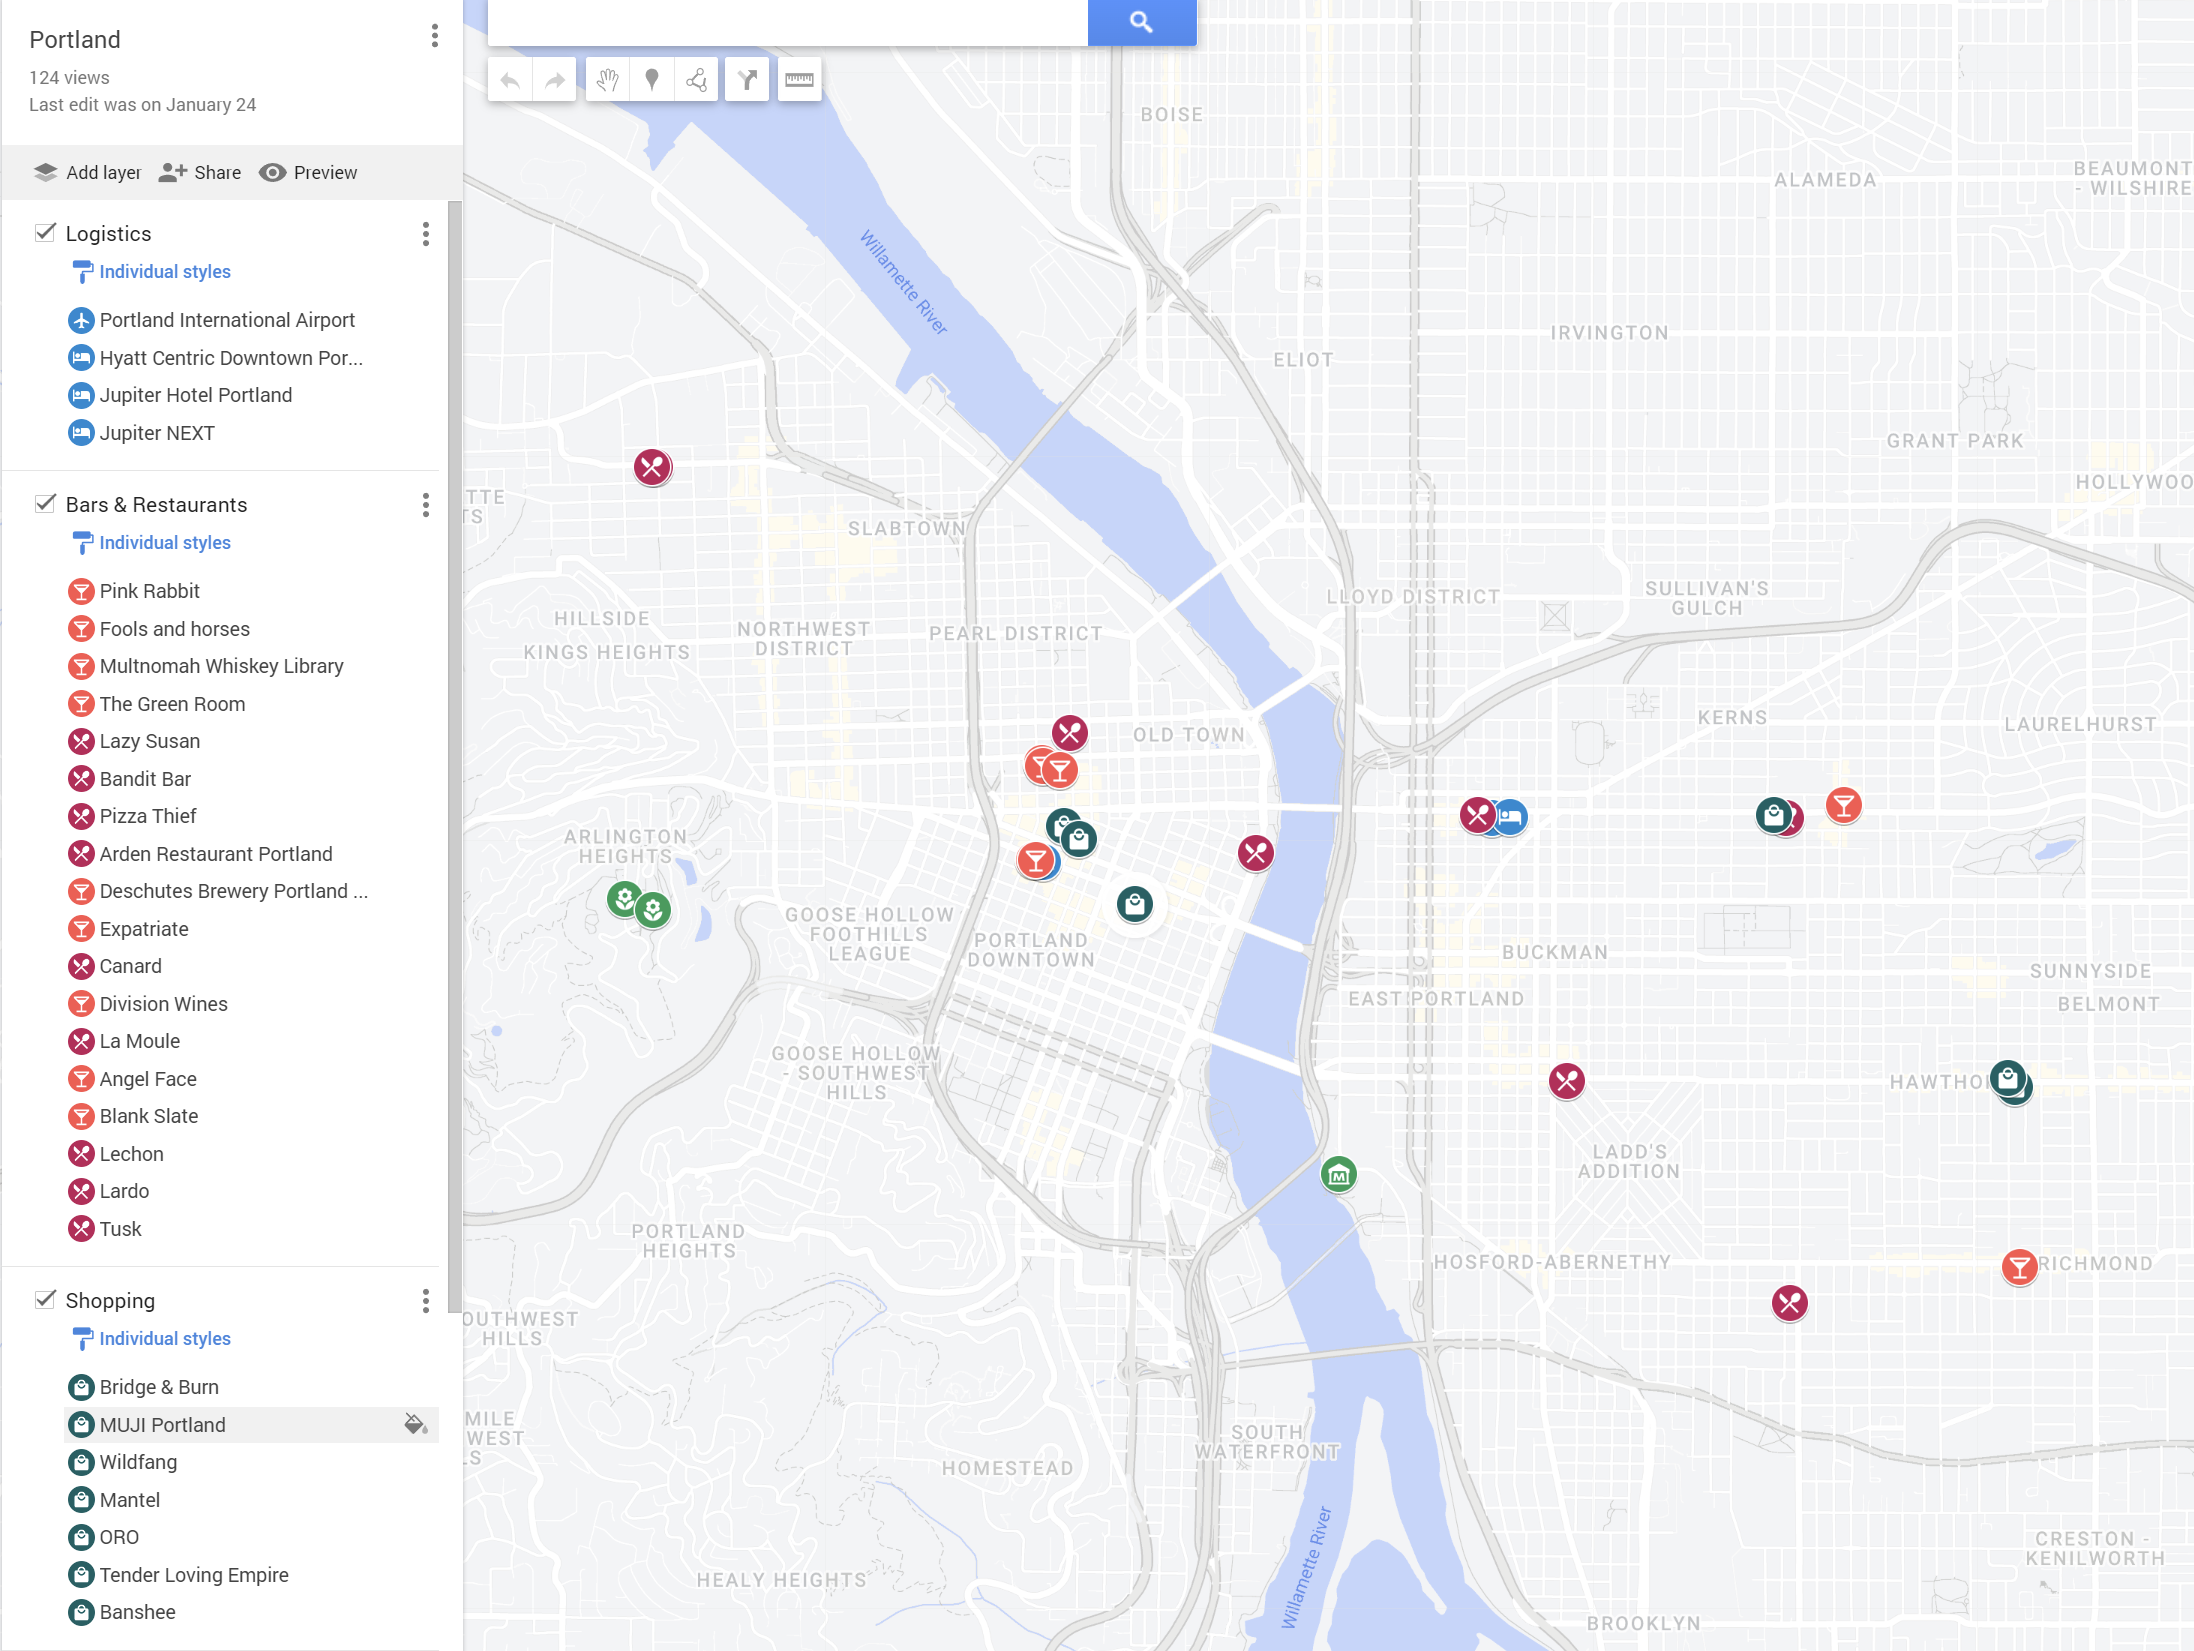Click the paint bucket beside MUJI Portland
The image size is (2194, 1651).
tap(415, 1424)
